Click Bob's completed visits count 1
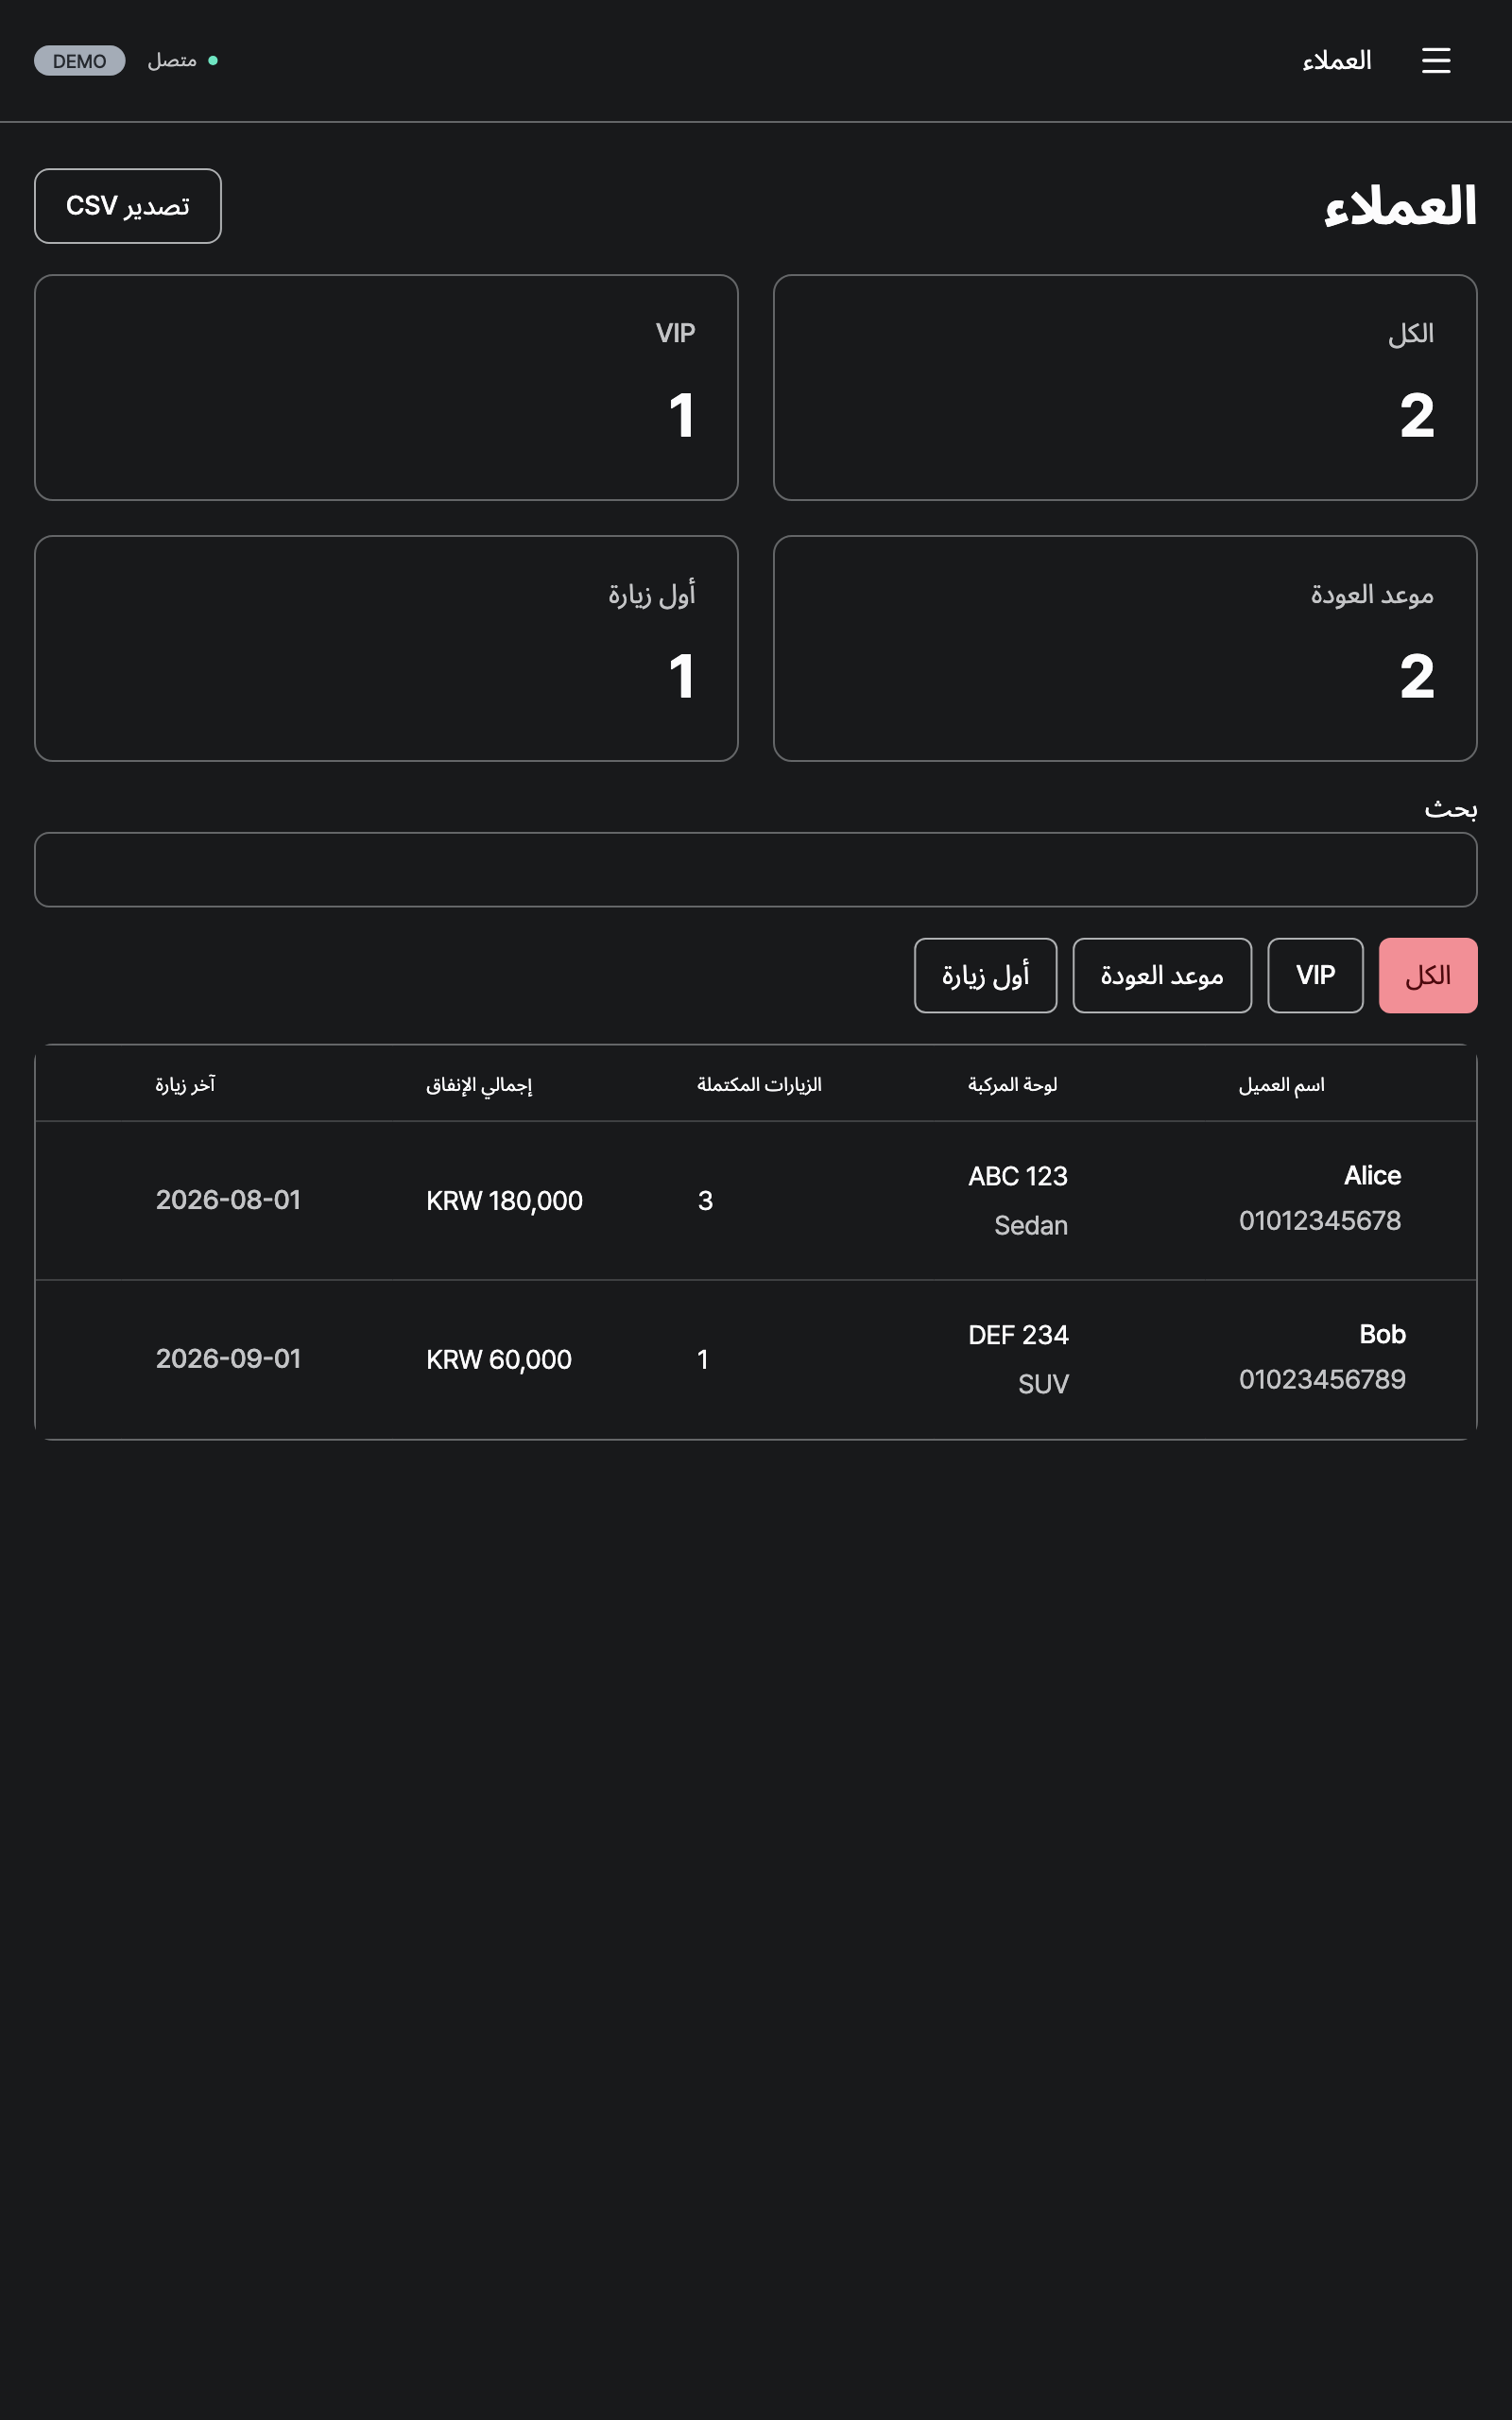The image size is (1512, 2420). pos(703,1360)
